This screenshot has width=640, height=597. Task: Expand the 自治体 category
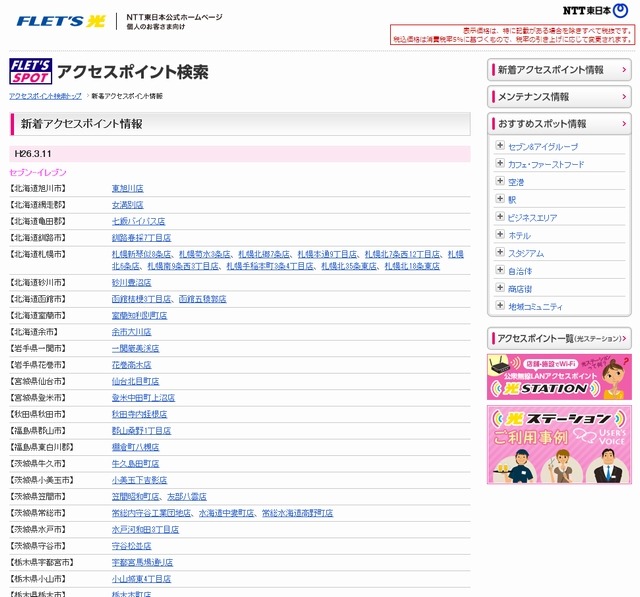point(500,270)
